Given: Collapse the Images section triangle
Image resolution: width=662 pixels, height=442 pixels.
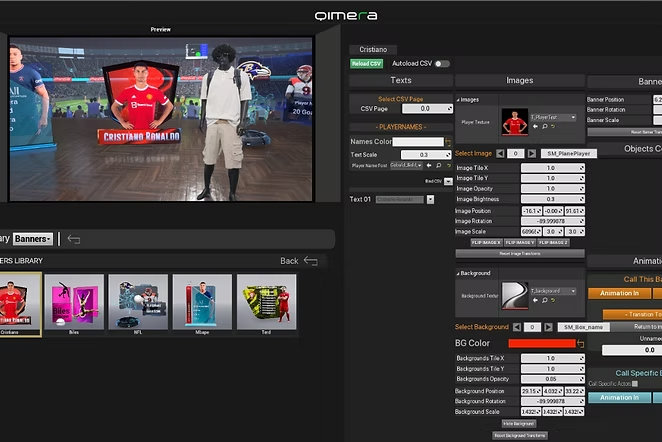Looking at the screenshot, I should click(458, 100).
